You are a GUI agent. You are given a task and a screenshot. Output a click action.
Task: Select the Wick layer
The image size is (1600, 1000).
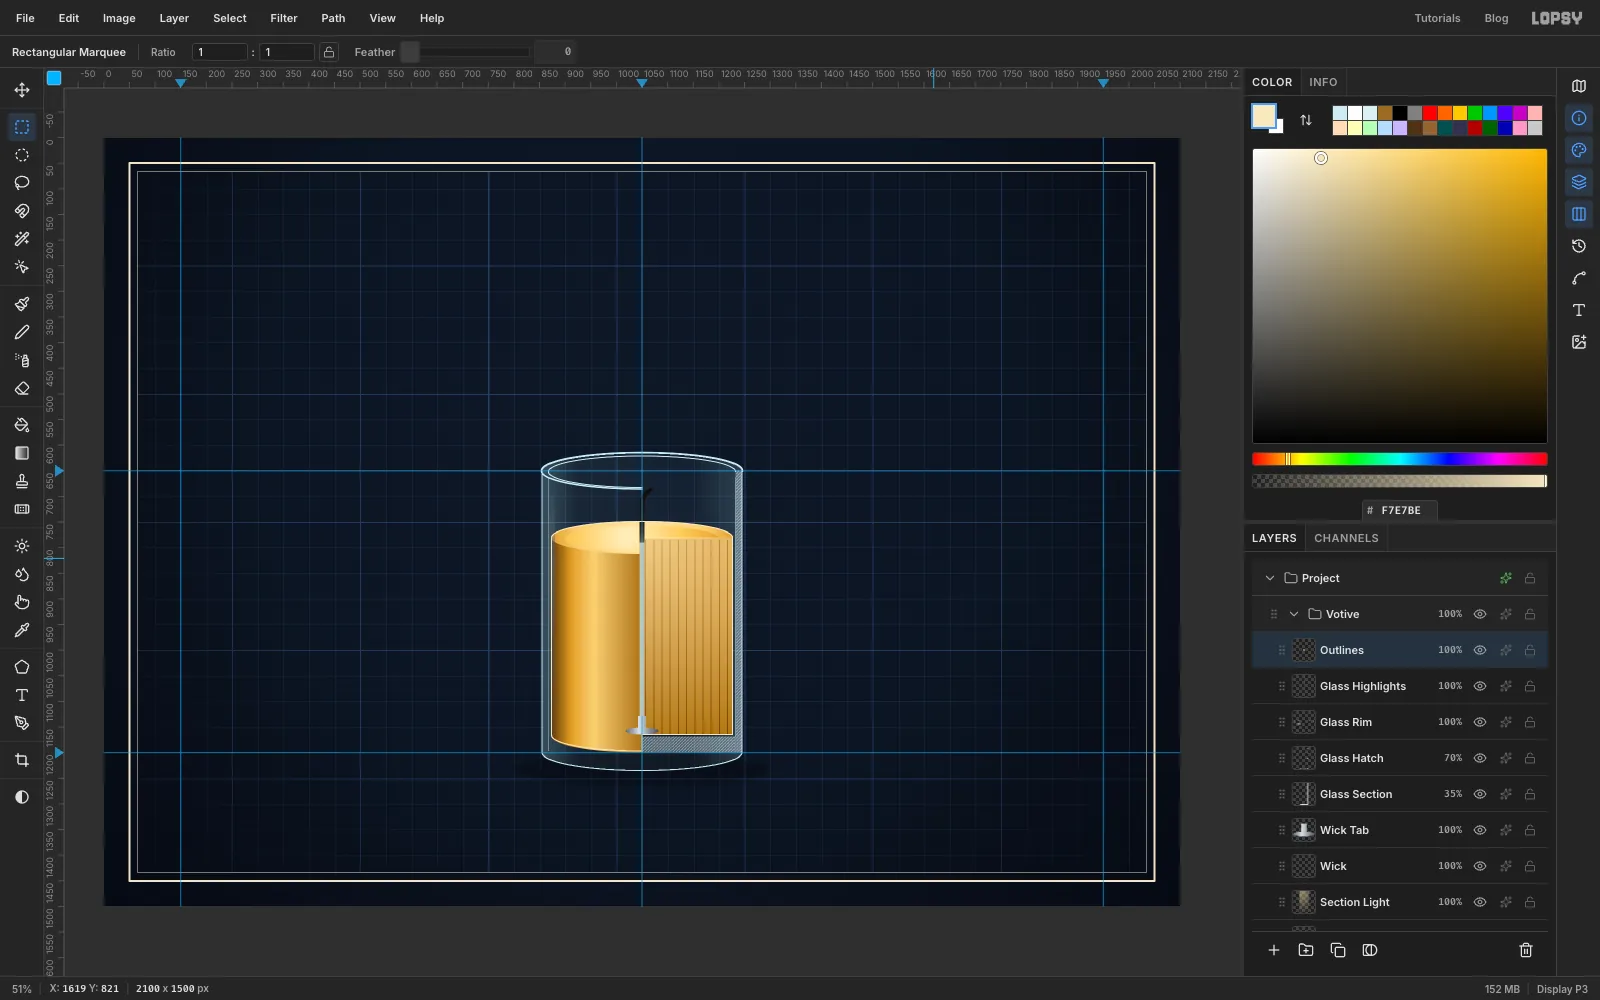coord(1400,866)
